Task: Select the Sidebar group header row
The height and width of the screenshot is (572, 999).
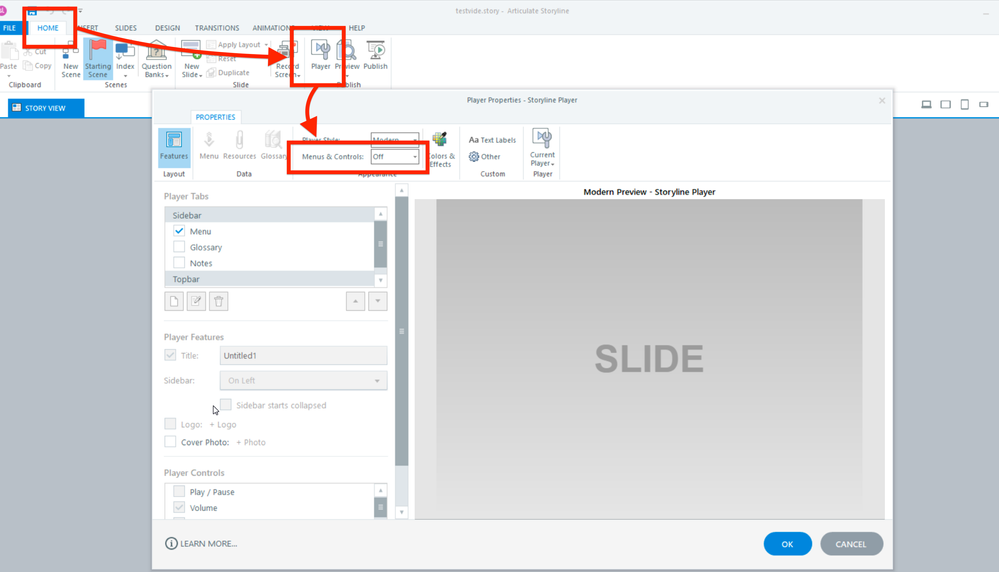Action: point(270,215)
